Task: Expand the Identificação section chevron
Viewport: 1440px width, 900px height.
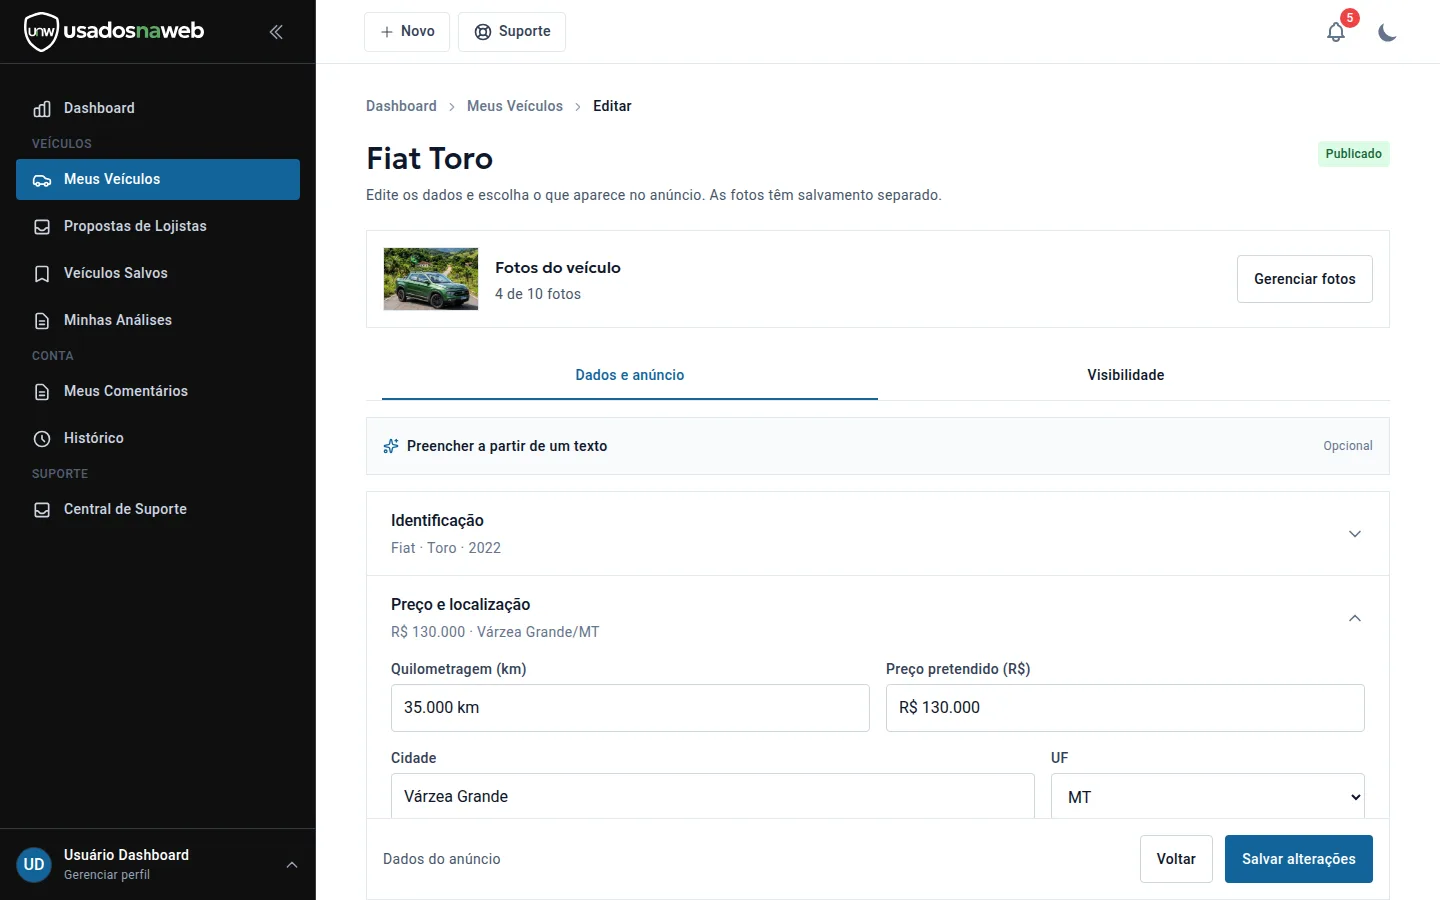Action: point(1355,534)
